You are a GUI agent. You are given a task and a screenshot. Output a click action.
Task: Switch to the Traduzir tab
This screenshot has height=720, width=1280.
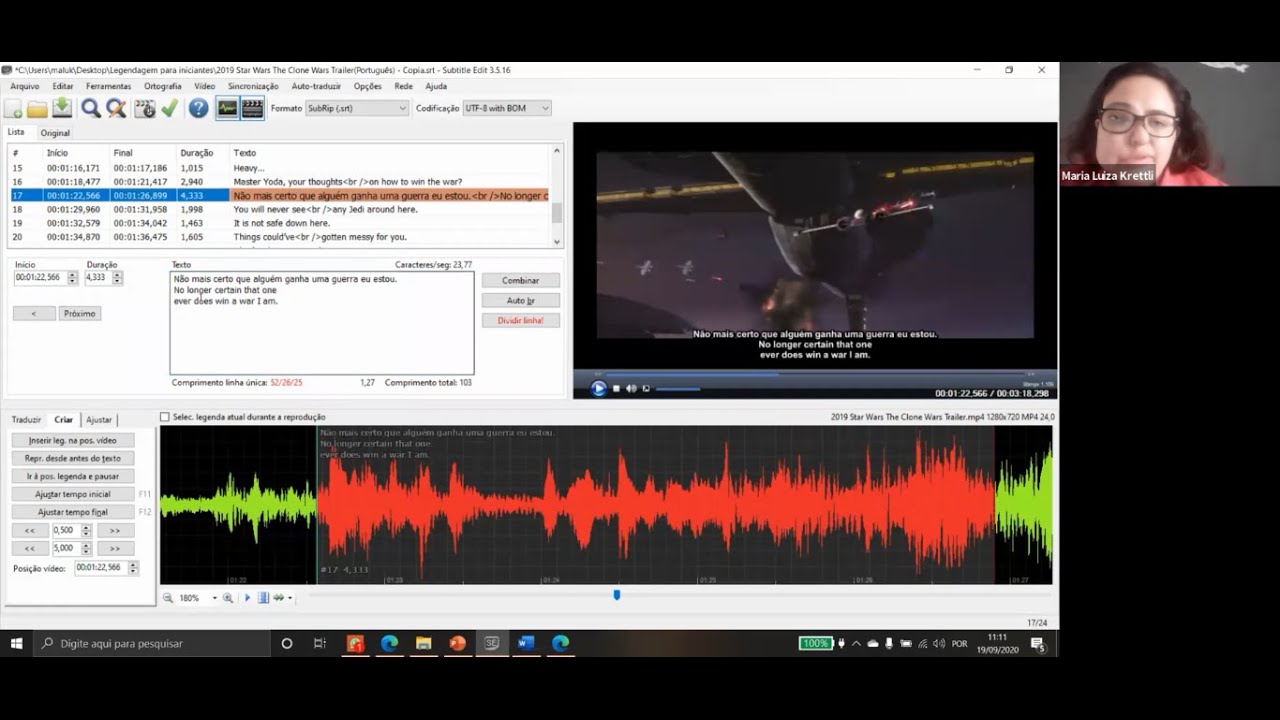(x=26, y=420)
